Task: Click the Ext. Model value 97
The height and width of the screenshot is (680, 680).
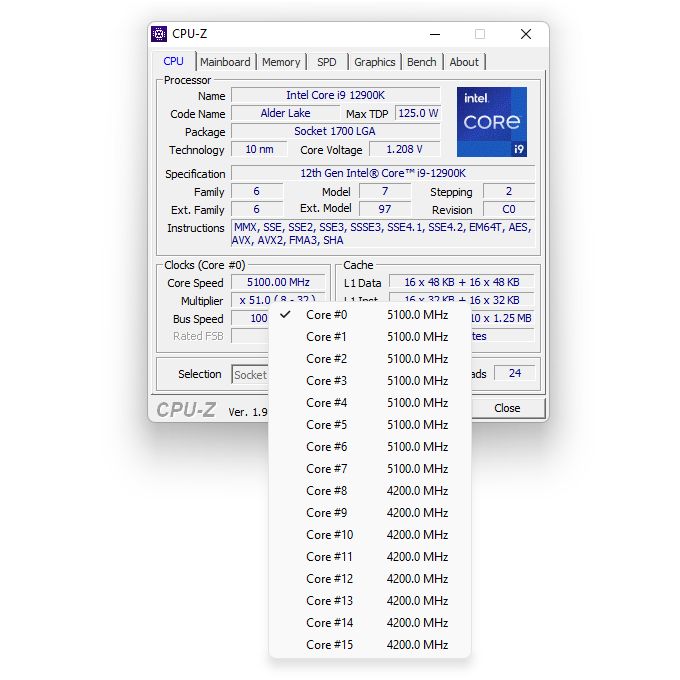Action: pos(385,209)
